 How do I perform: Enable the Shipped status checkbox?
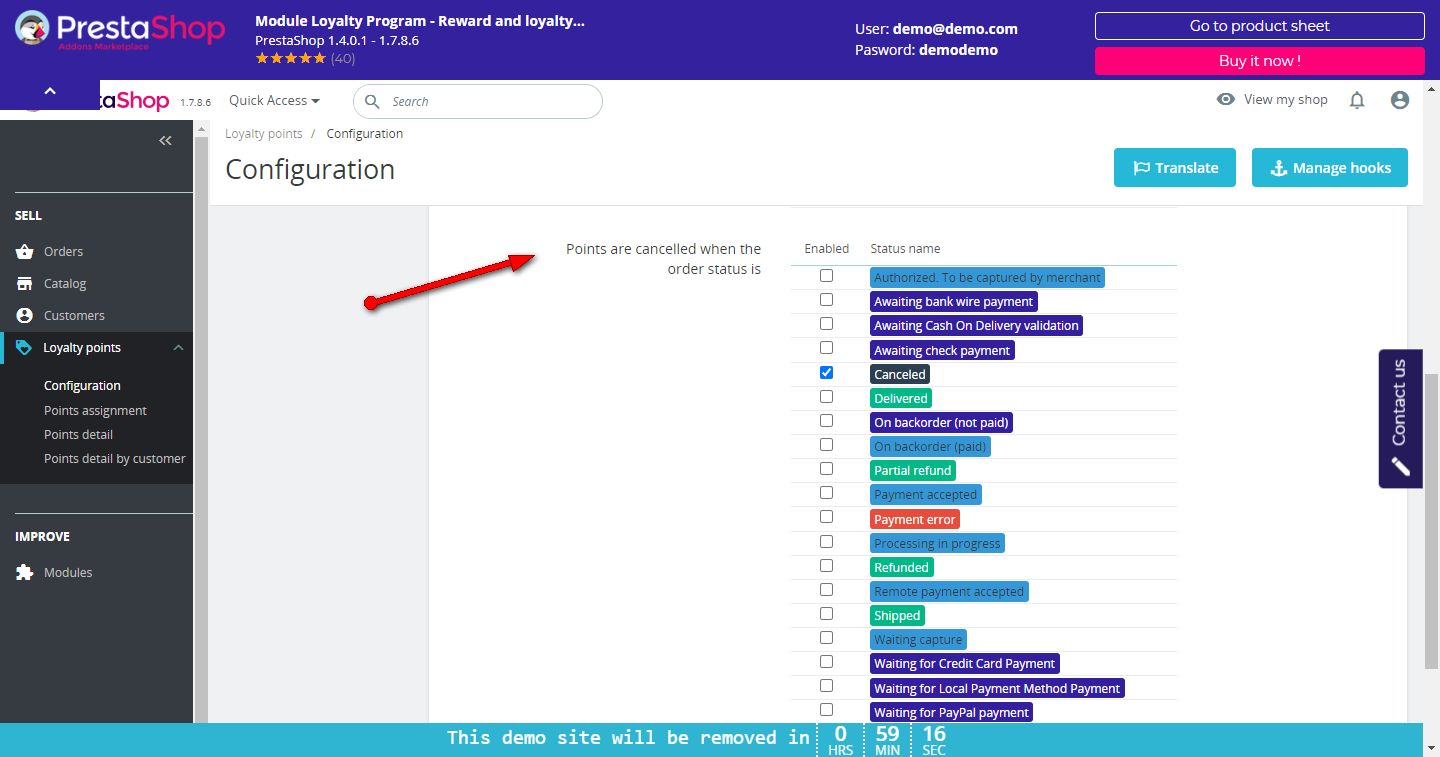click(x=826, y=613)
